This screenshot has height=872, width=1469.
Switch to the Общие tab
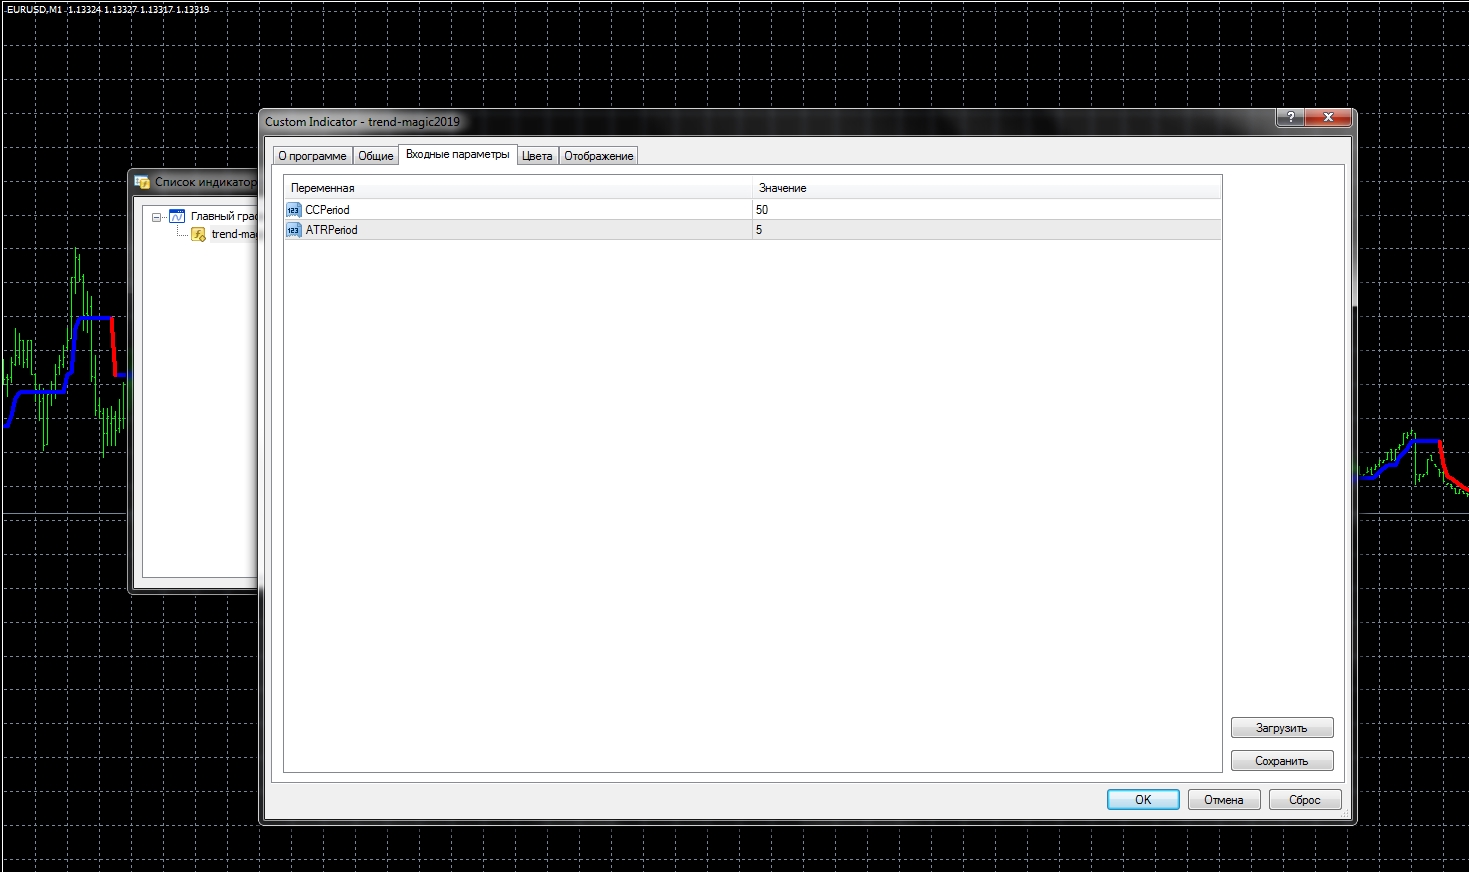[x=375, y=156]
